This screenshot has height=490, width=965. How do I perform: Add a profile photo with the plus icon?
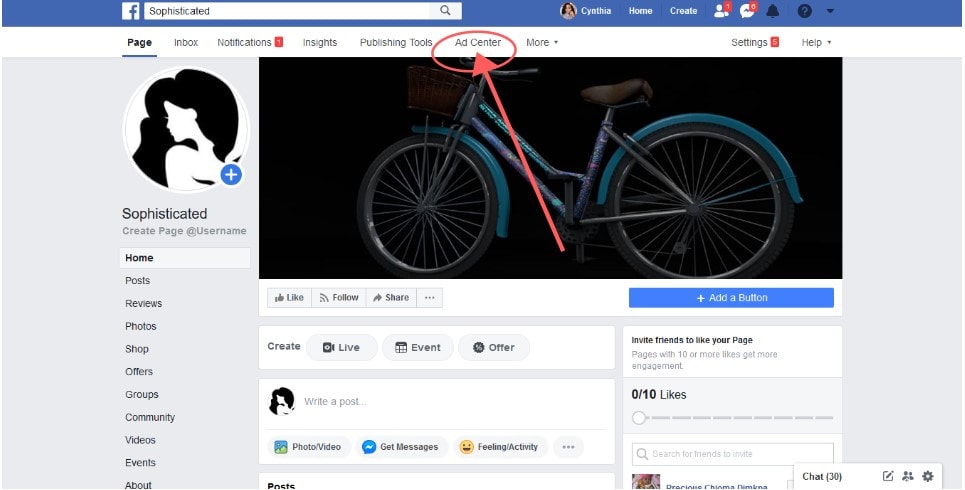pos(231,175)
